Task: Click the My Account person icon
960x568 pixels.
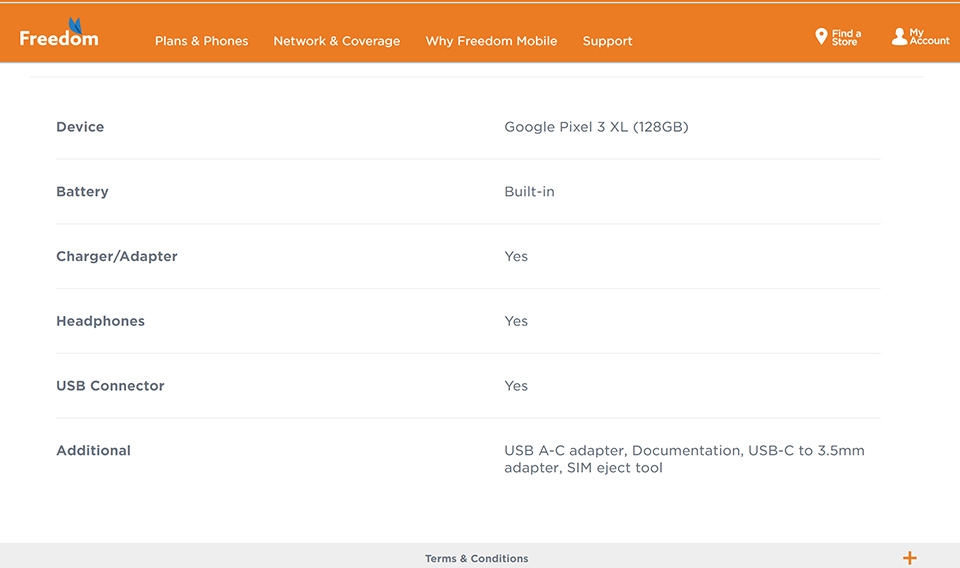Action: tap(899, 37)
